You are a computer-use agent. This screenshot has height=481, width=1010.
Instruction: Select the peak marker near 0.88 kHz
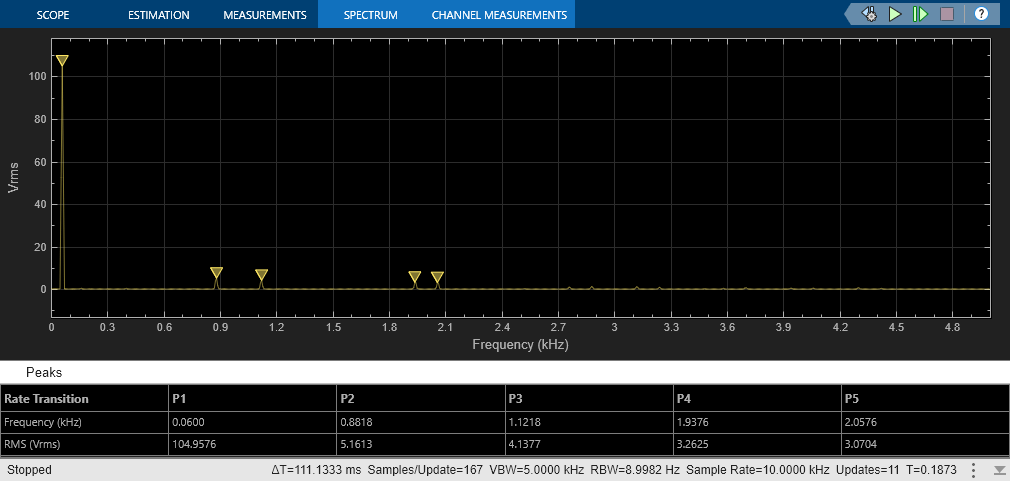(216, 272)
